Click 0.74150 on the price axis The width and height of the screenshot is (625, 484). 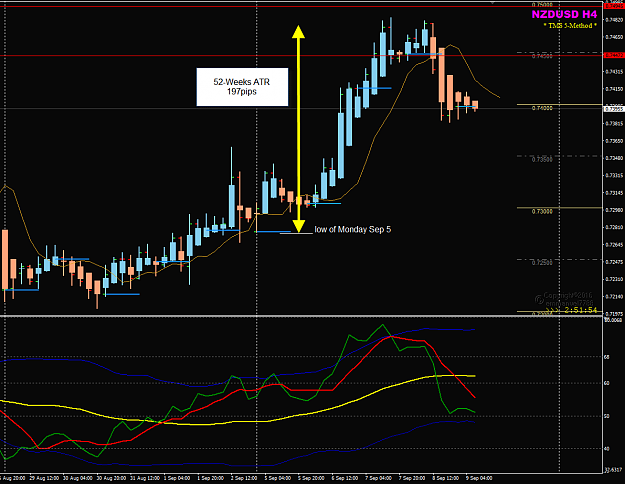pos(614,89)
